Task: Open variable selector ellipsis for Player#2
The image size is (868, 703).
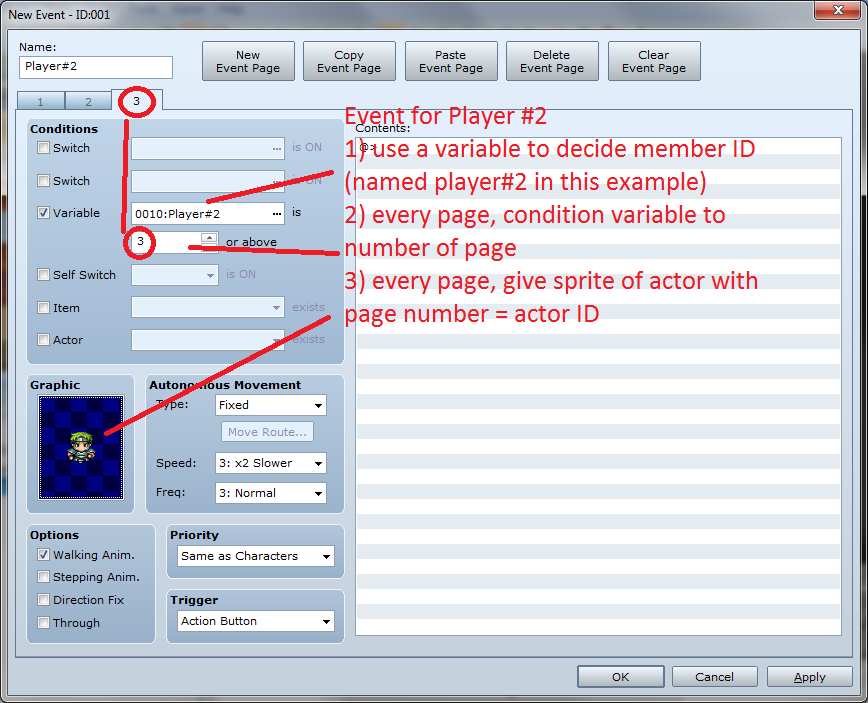Action: click(276, 213)
